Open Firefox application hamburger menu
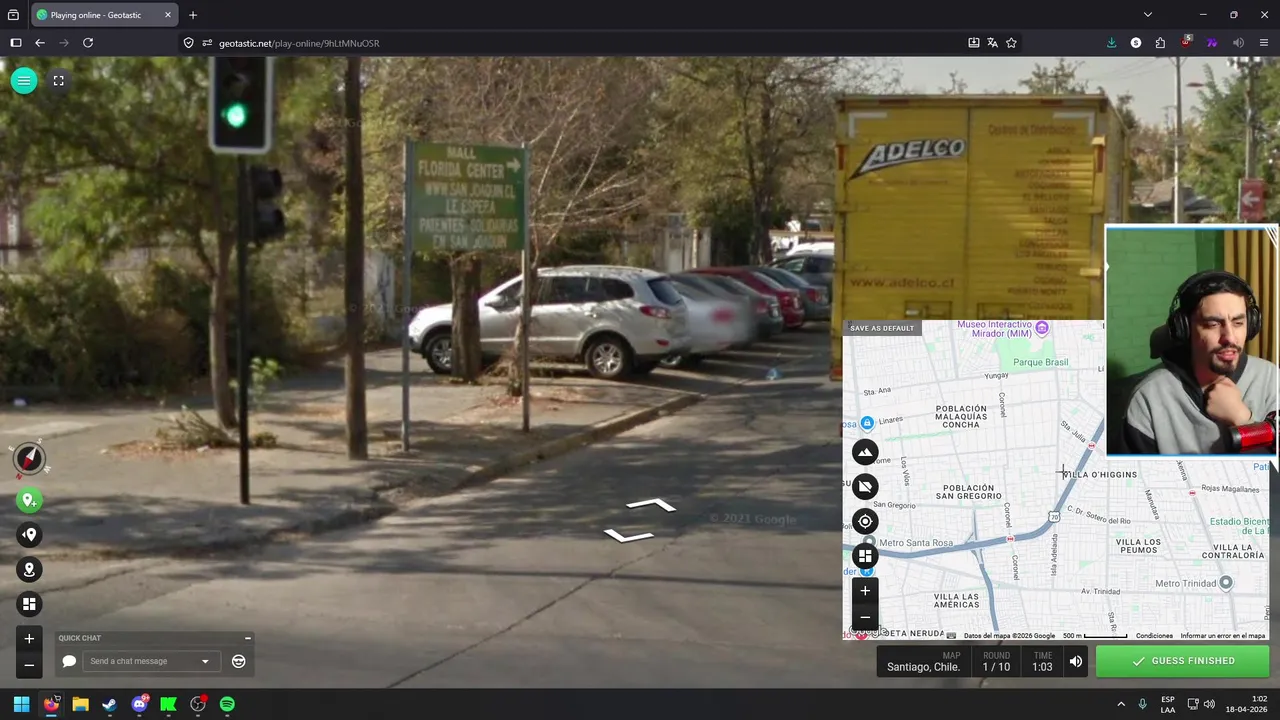The height and width of the screenshot is (720, 1280). tap(1264, 43)
